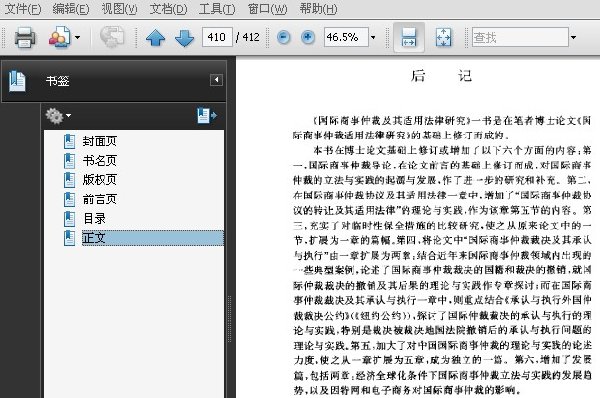This screenshot has width=600, height=398.
Task: Open the collaborate/share users icon
Action: tap(59, 37)
